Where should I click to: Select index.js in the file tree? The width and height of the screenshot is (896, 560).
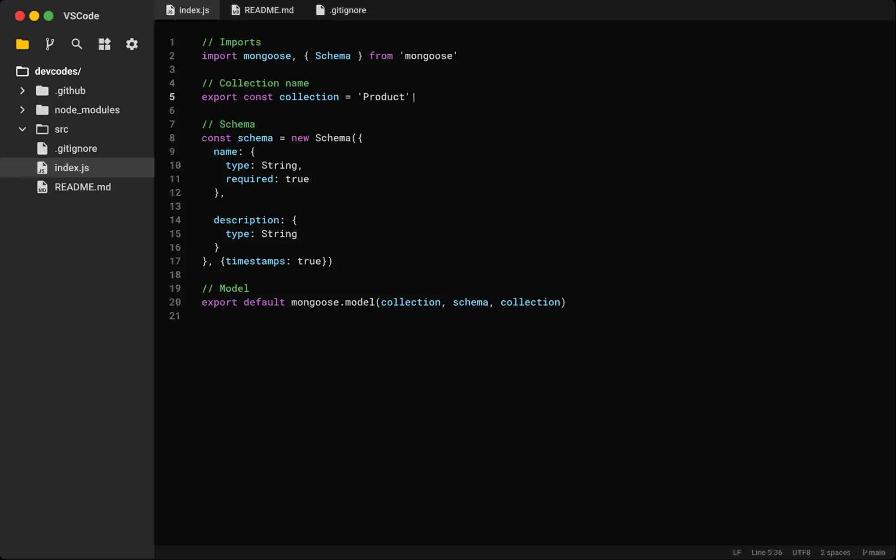tap(77, 167)
